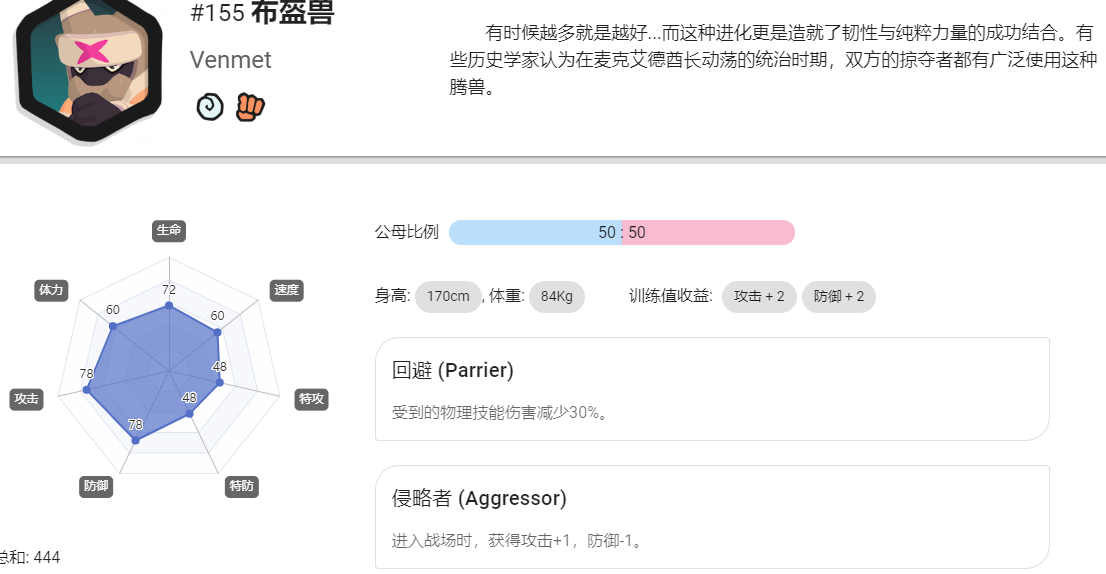Click the wind type swirl icon
The height and width of the screenshot is (574, 1106).
pos(209,107)
